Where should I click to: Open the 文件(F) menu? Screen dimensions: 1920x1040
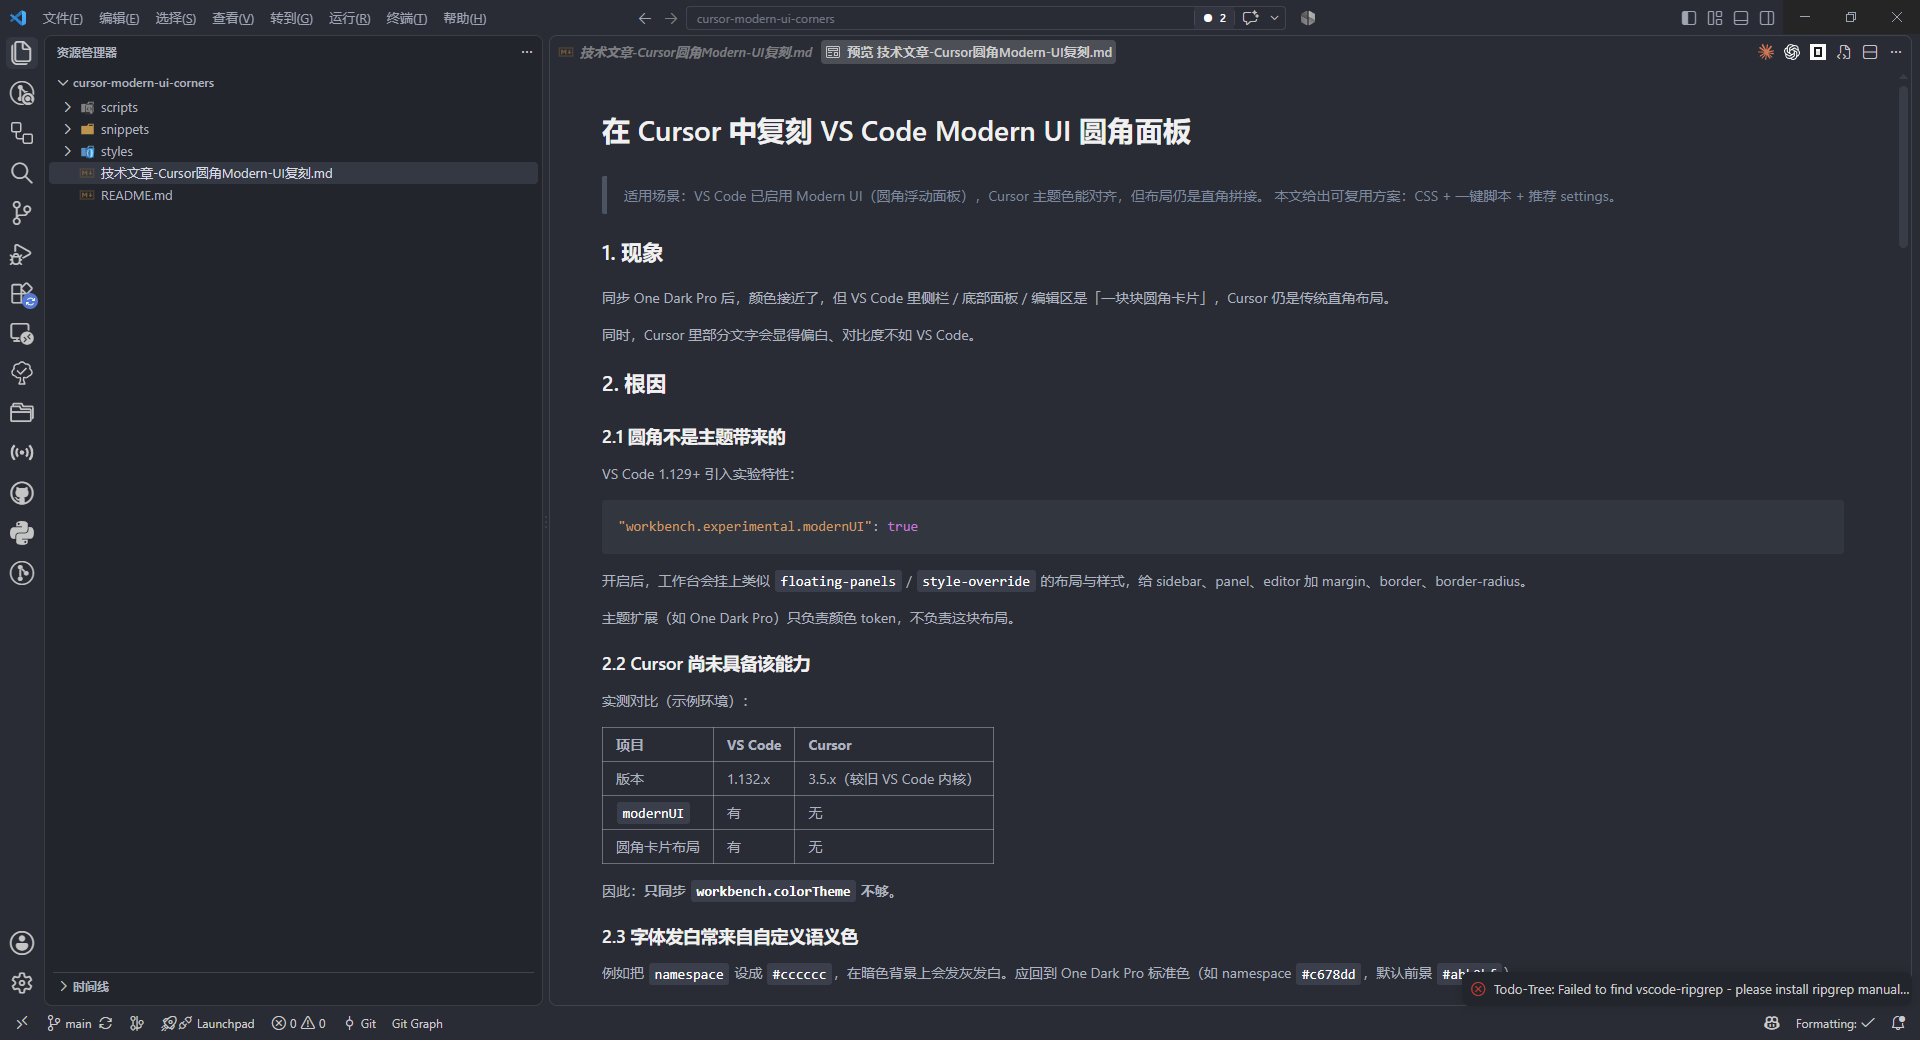(x=62, y=18)
